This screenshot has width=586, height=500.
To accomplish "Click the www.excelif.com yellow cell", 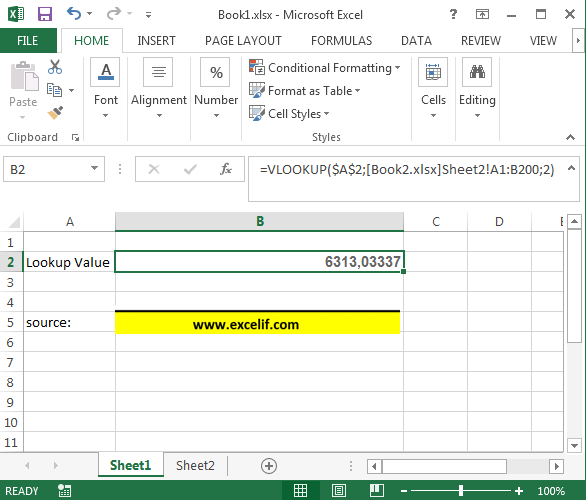I will [x=257, y=323].
